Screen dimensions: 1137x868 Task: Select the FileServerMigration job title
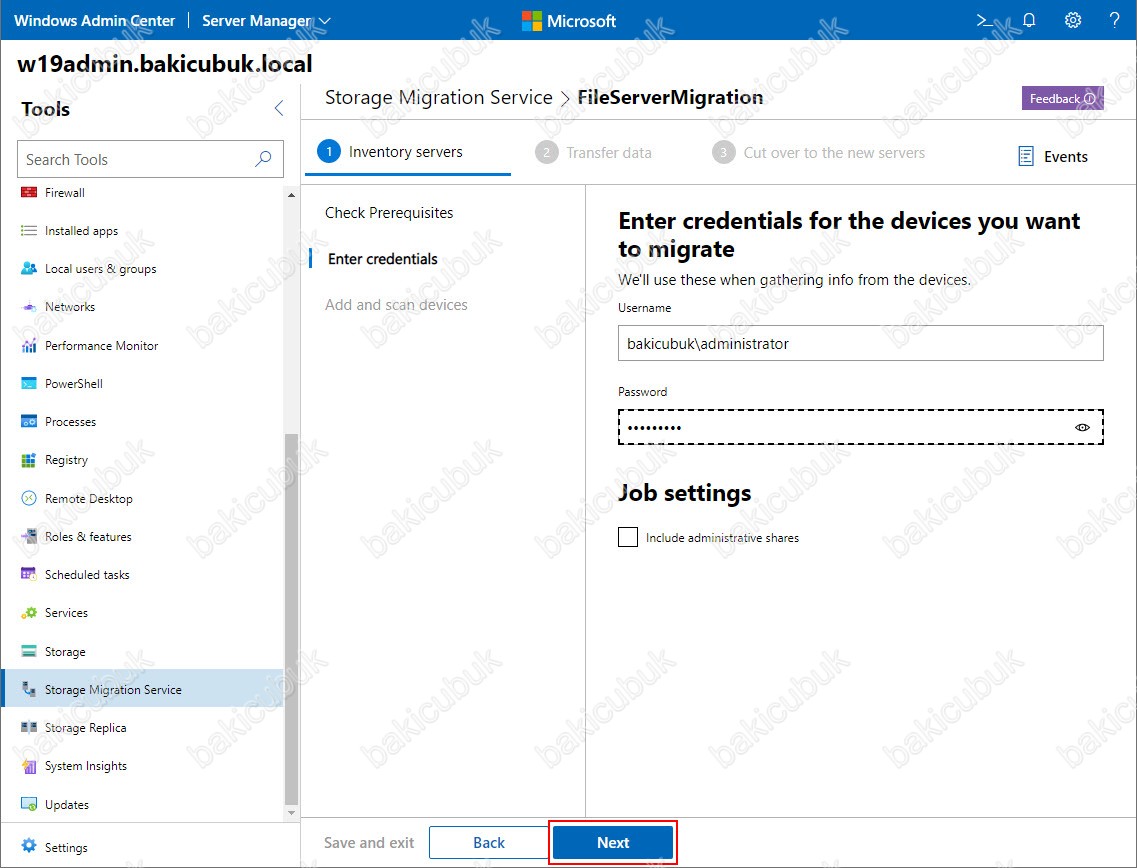pos(670,97)
